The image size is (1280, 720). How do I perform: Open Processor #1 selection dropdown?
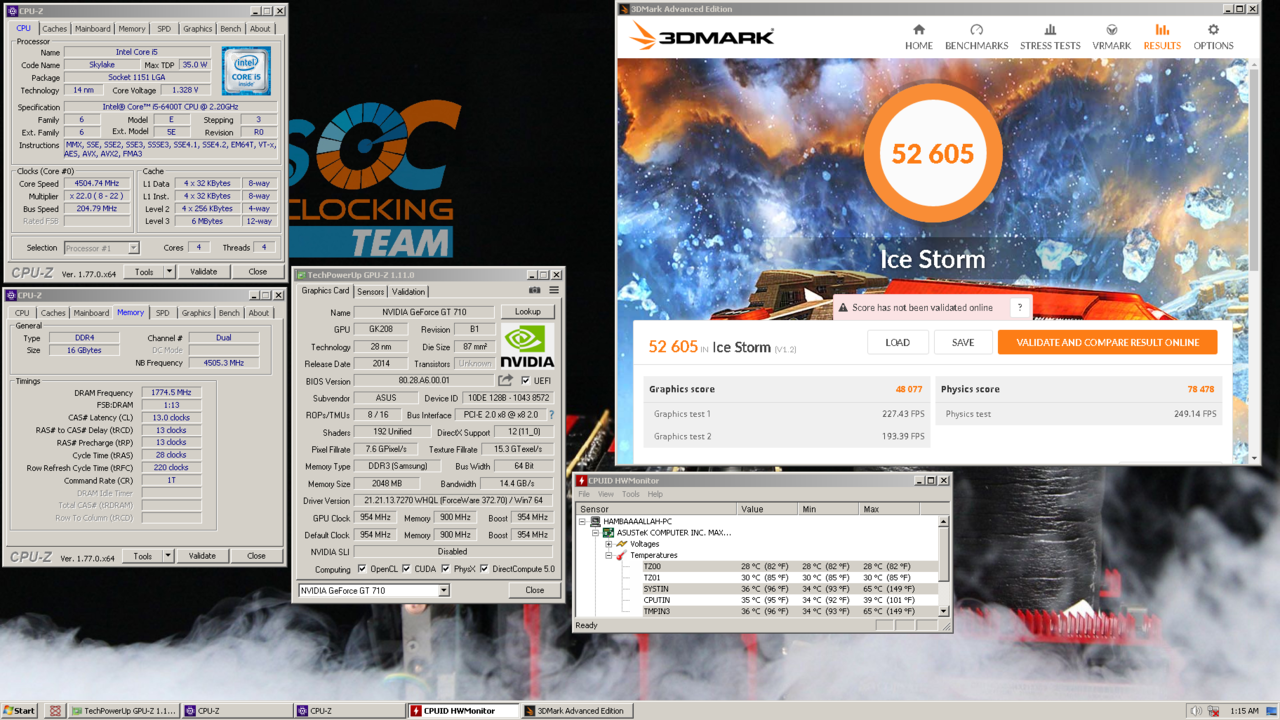tap(132, 248)
